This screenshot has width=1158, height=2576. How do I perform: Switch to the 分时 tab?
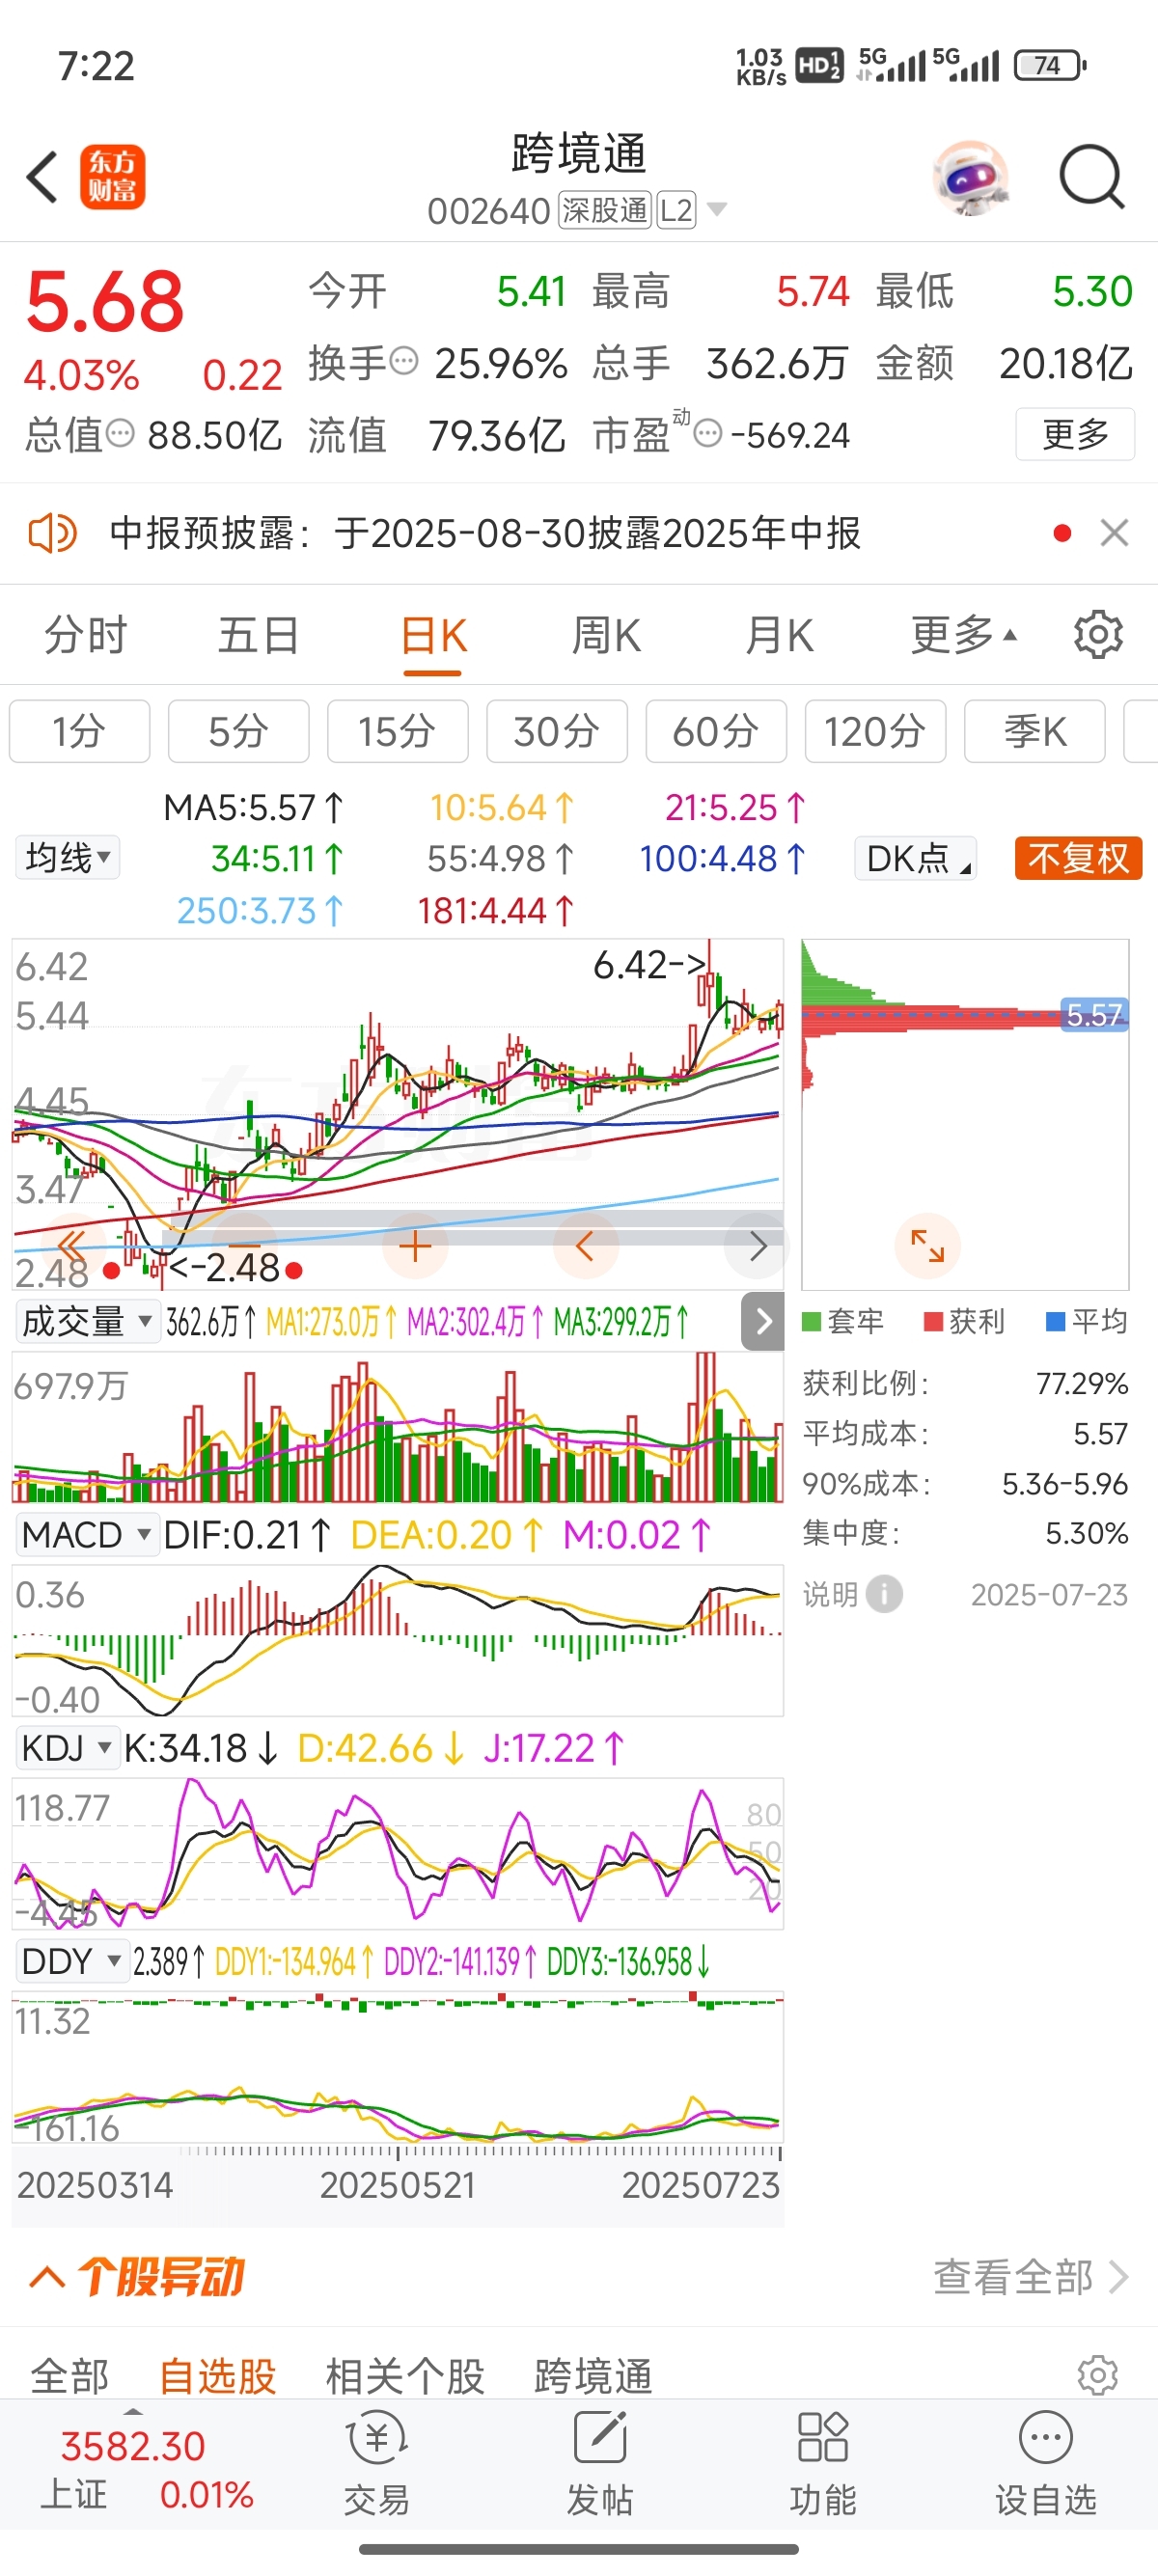tap(86, 635)
